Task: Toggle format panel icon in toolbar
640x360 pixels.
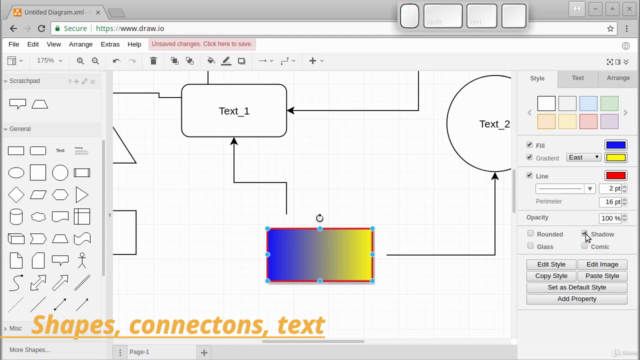Action: (618, 62)
